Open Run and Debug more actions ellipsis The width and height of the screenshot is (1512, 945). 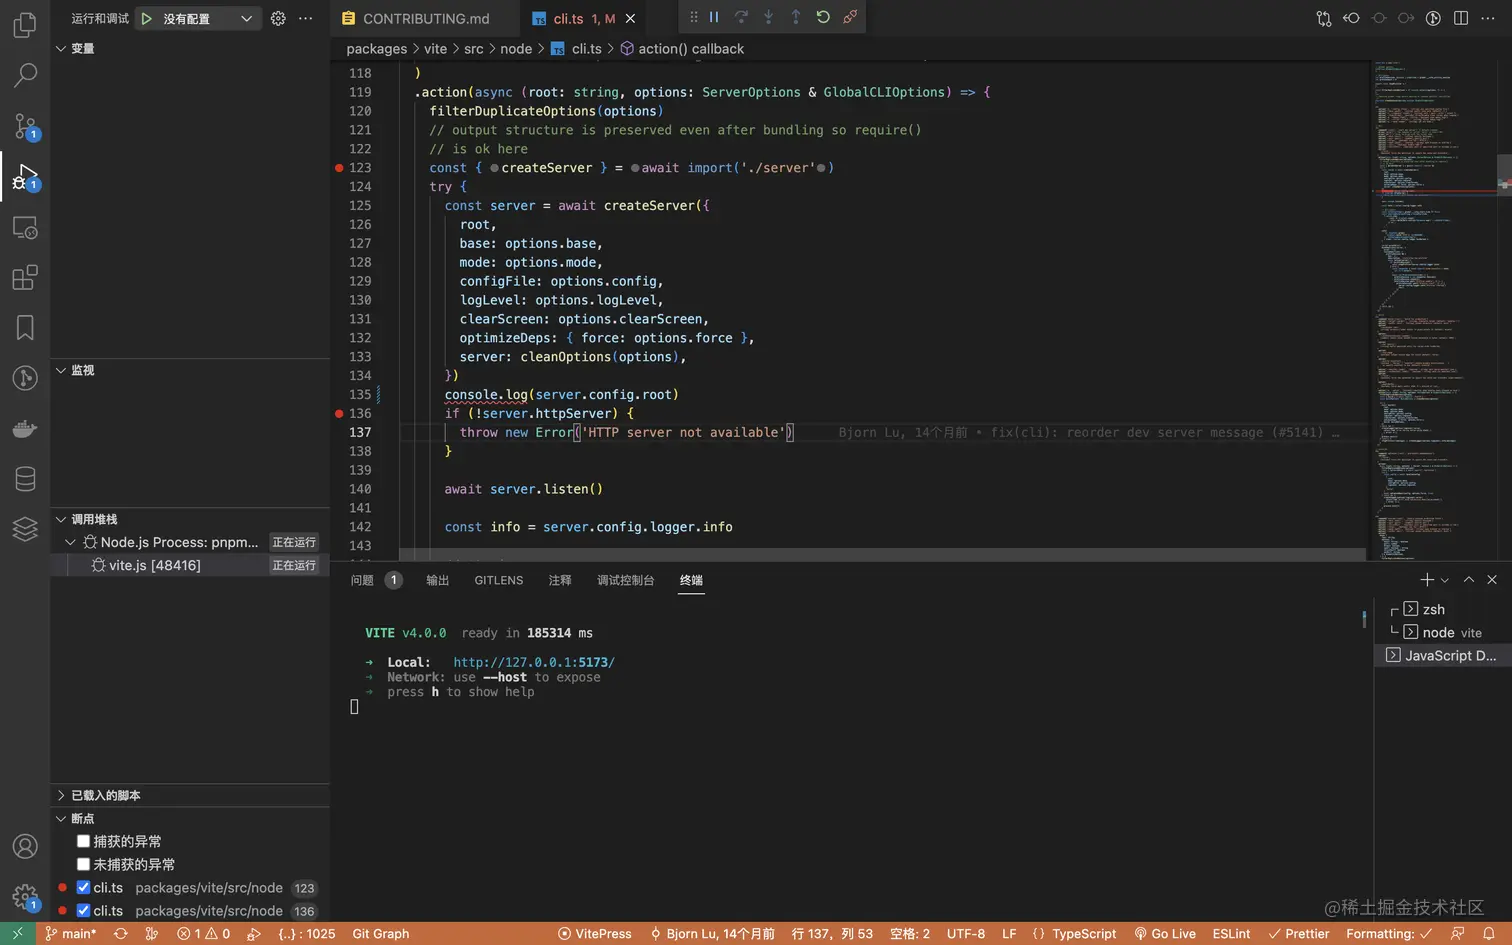(x=306, y=18)
